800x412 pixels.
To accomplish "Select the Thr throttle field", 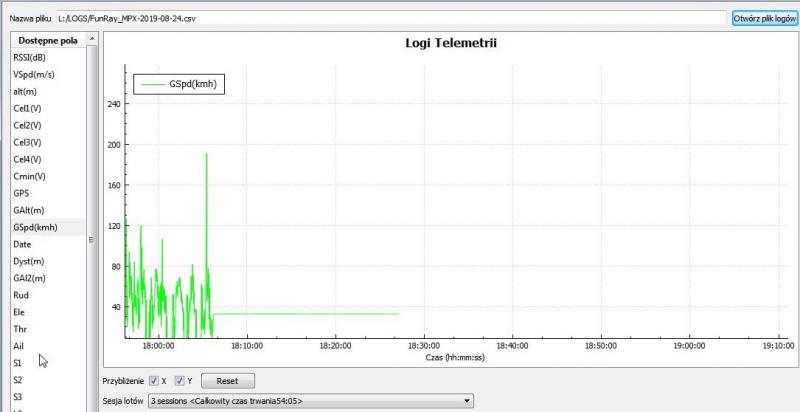I will pyautogui.click(x=20, y=328).
